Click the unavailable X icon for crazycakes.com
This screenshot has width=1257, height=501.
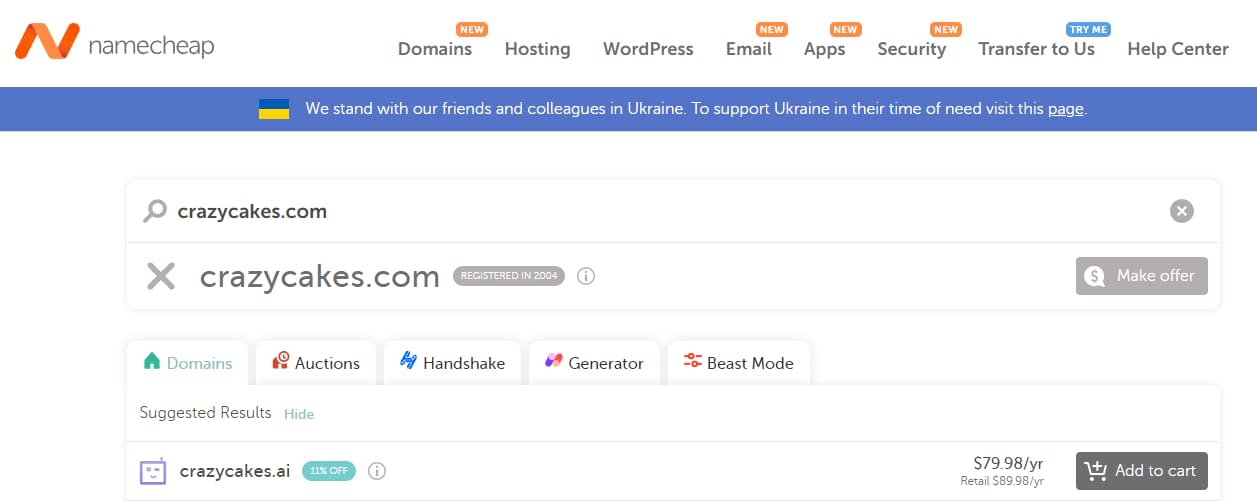(161, 276)
